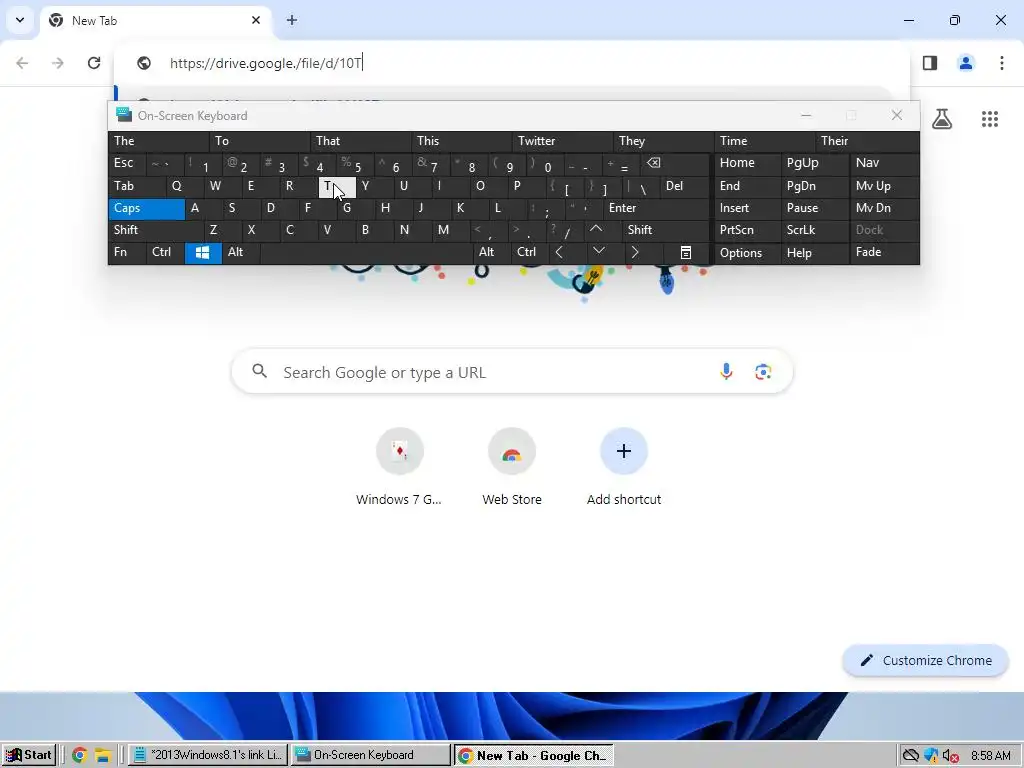Viewport: 1024px width, 768px height.
Task: Click the PgDn key
Action: click(815, 186)
